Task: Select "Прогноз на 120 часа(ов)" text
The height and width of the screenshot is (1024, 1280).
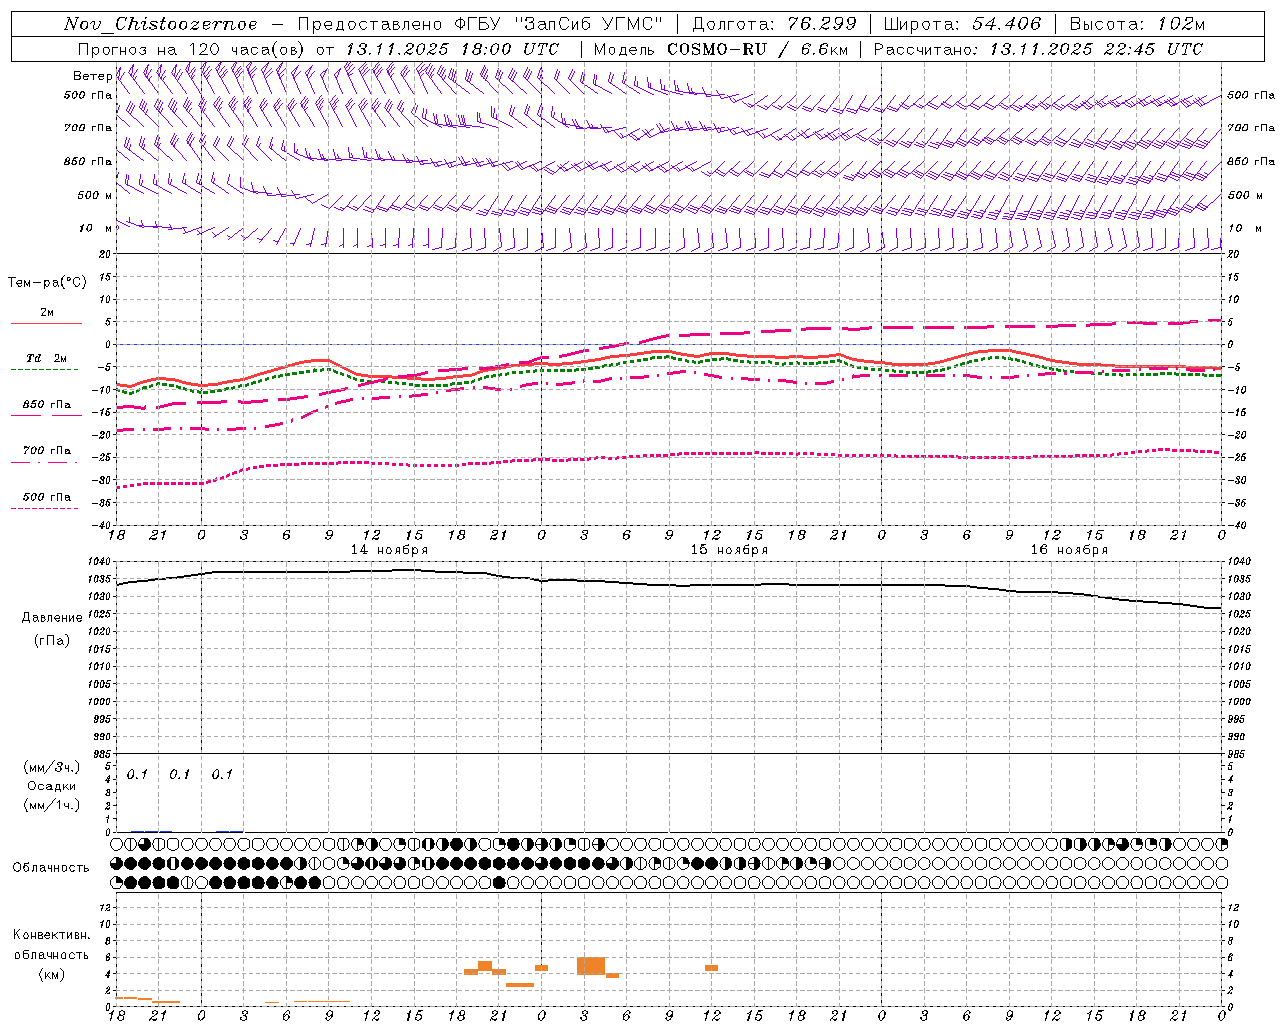Action: (192, 49)
